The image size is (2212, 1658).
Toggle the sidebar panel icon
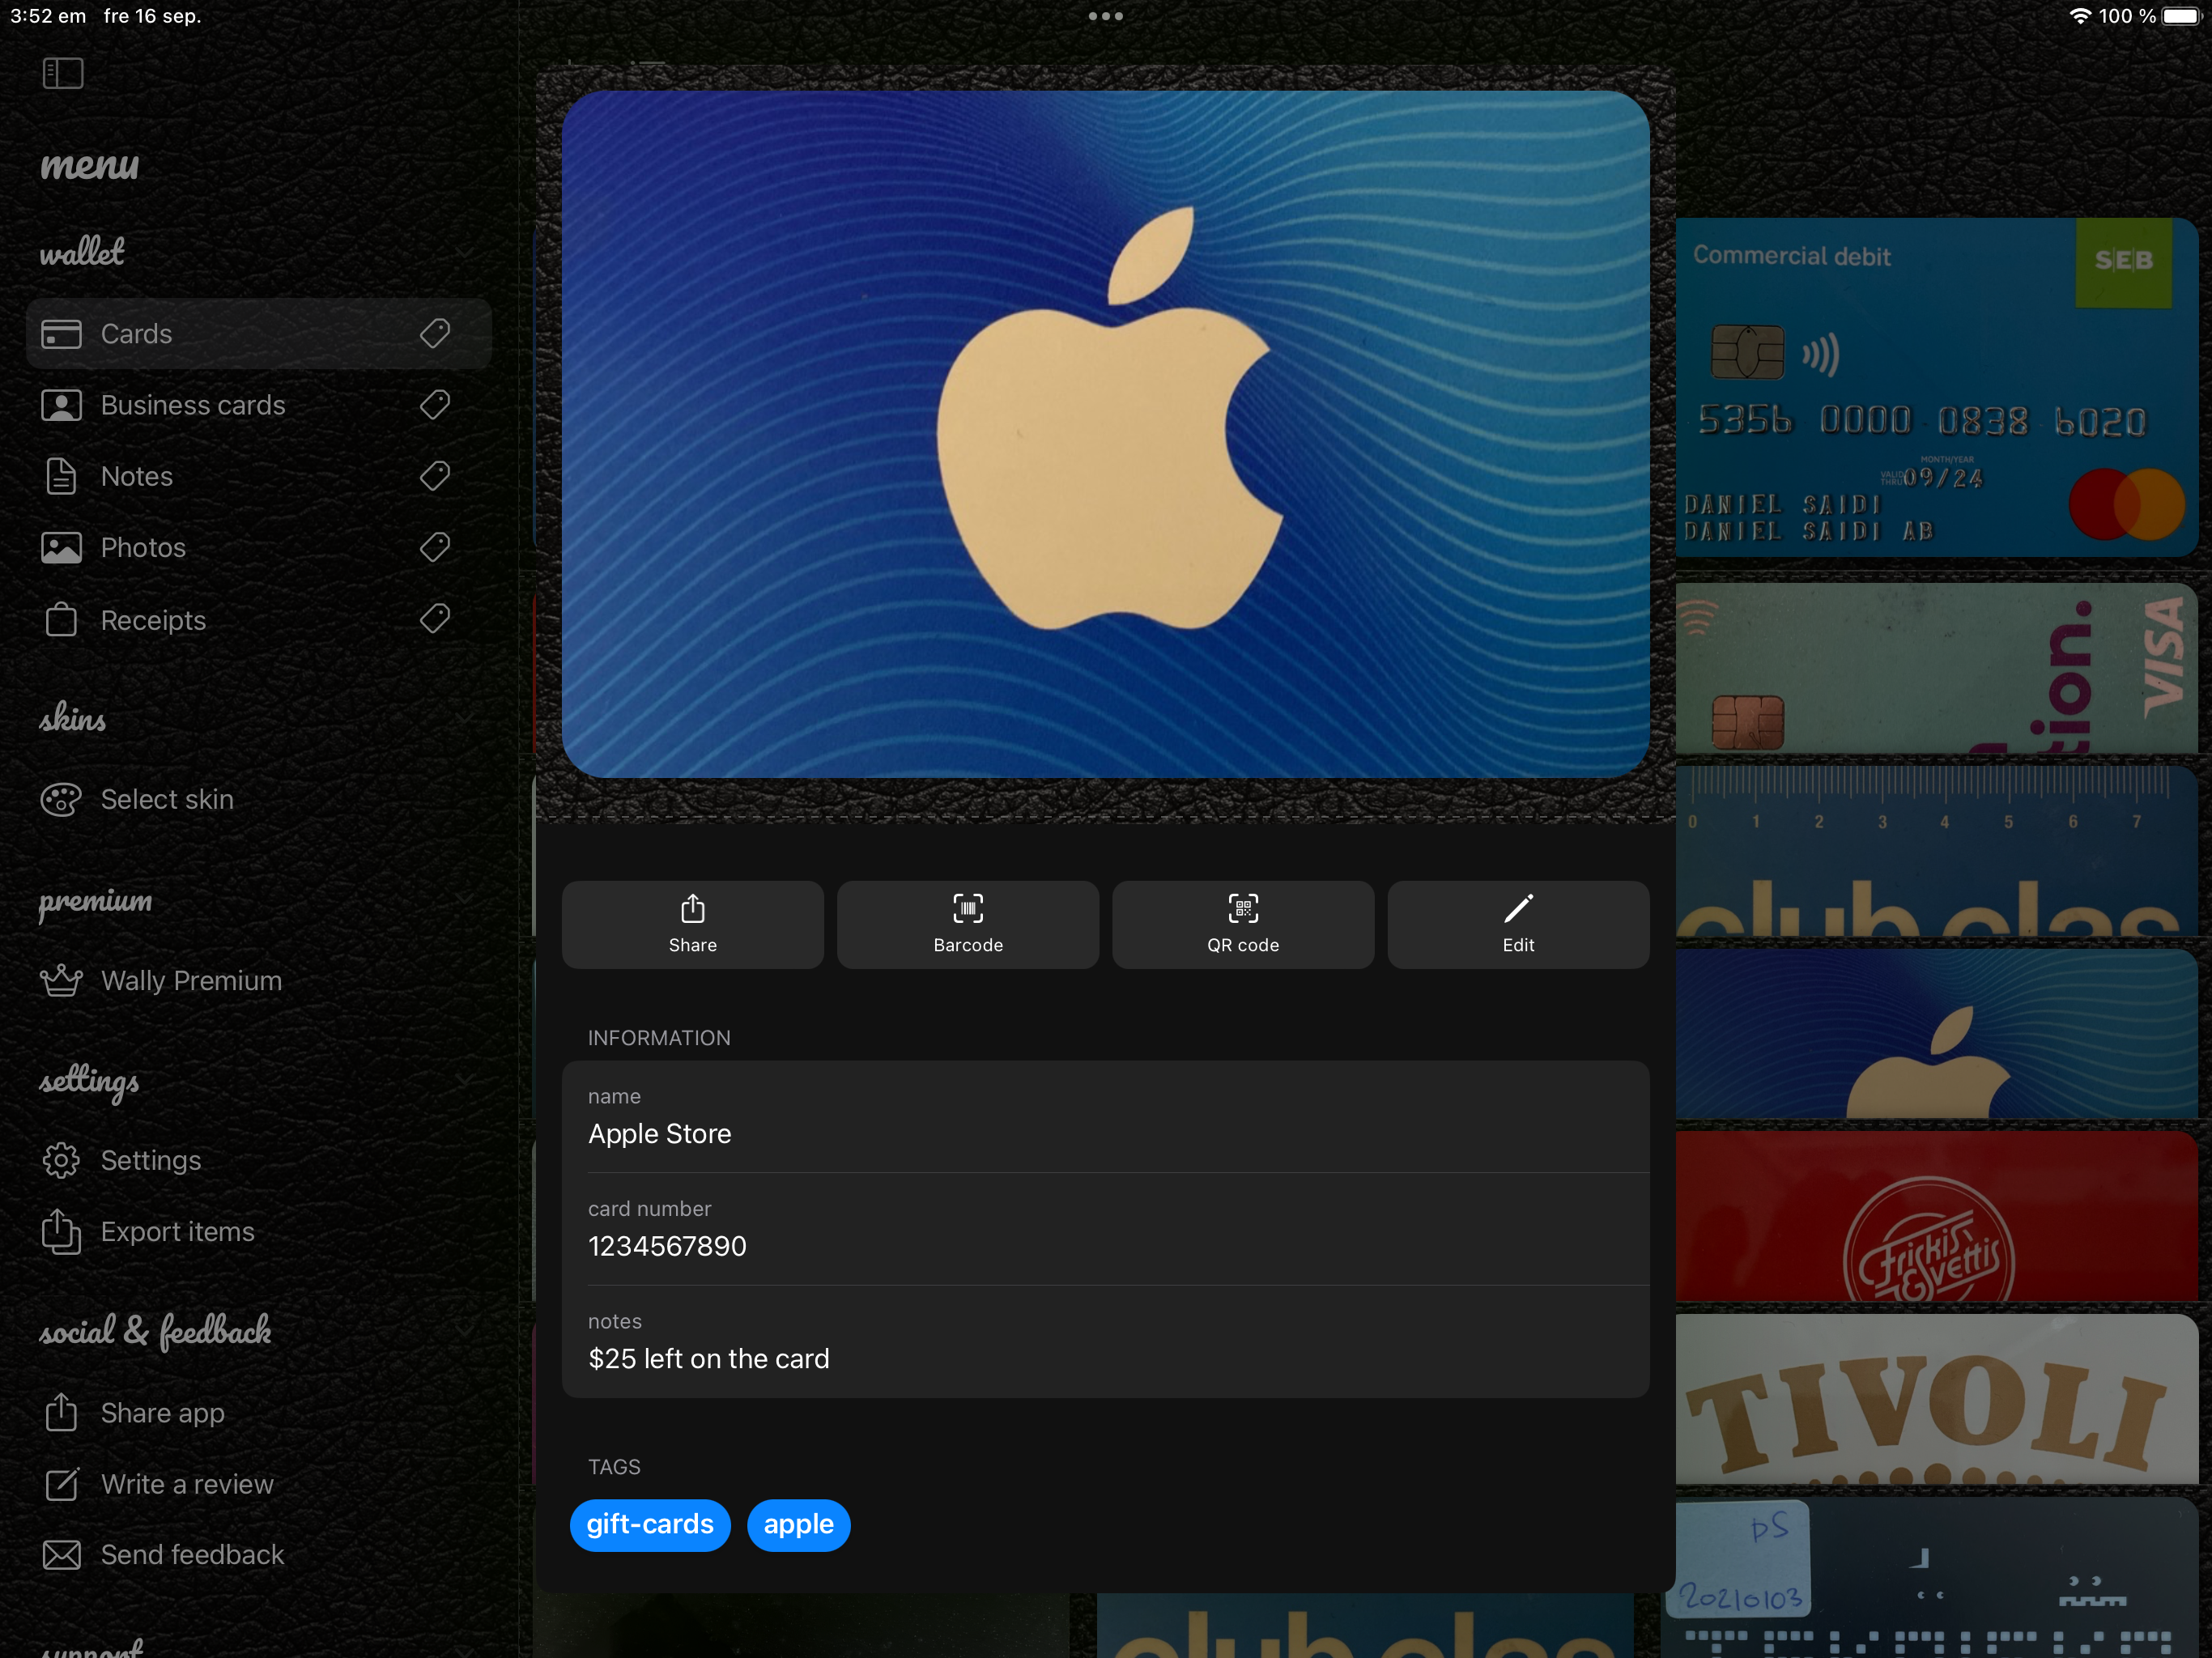coord(63,73)
